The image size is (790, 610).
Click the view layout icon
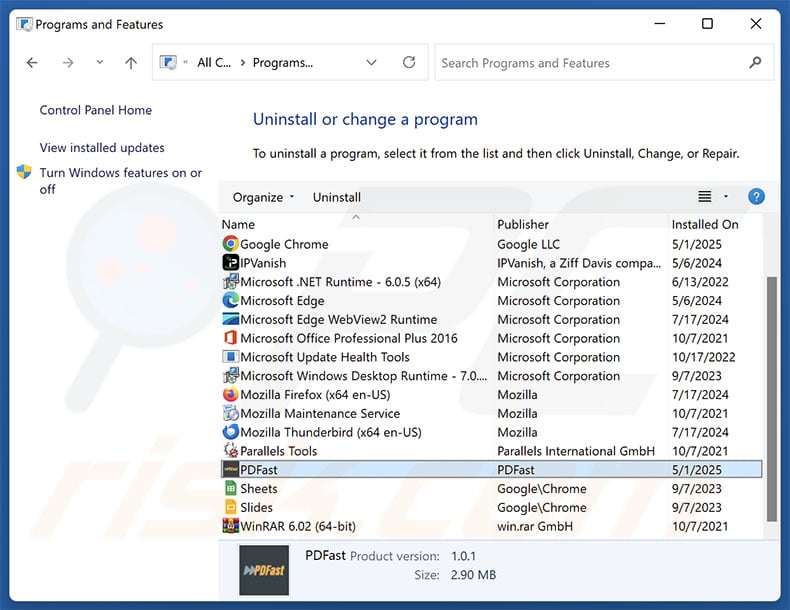pyautogui.click(x=704, y=196)
